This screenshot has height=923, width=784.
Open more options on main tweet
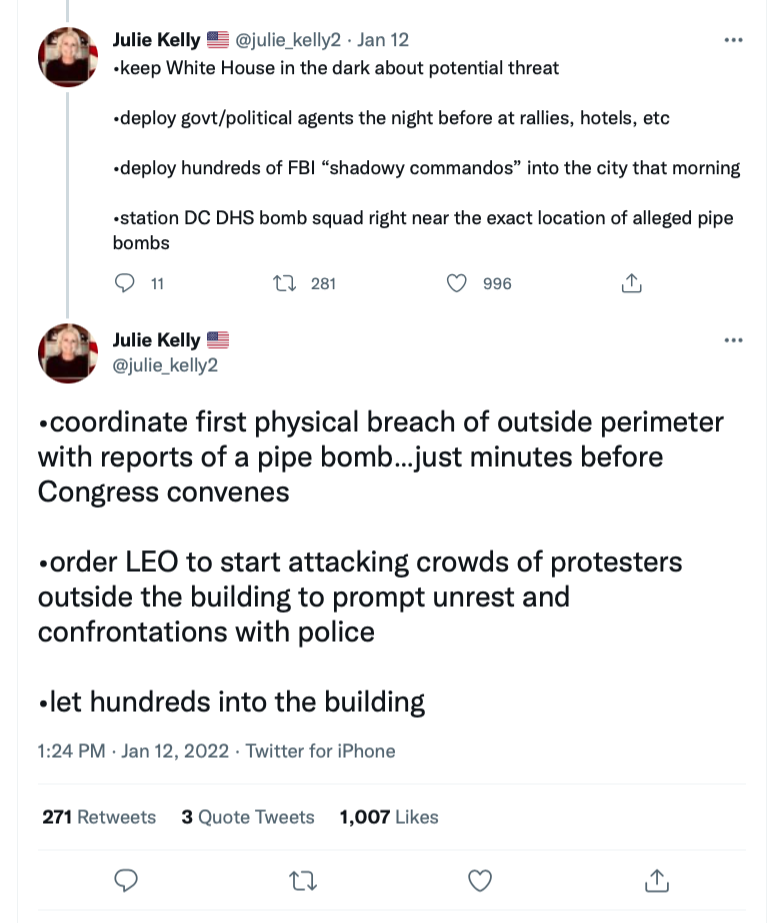pyautogui.click(x=733, y=341)
